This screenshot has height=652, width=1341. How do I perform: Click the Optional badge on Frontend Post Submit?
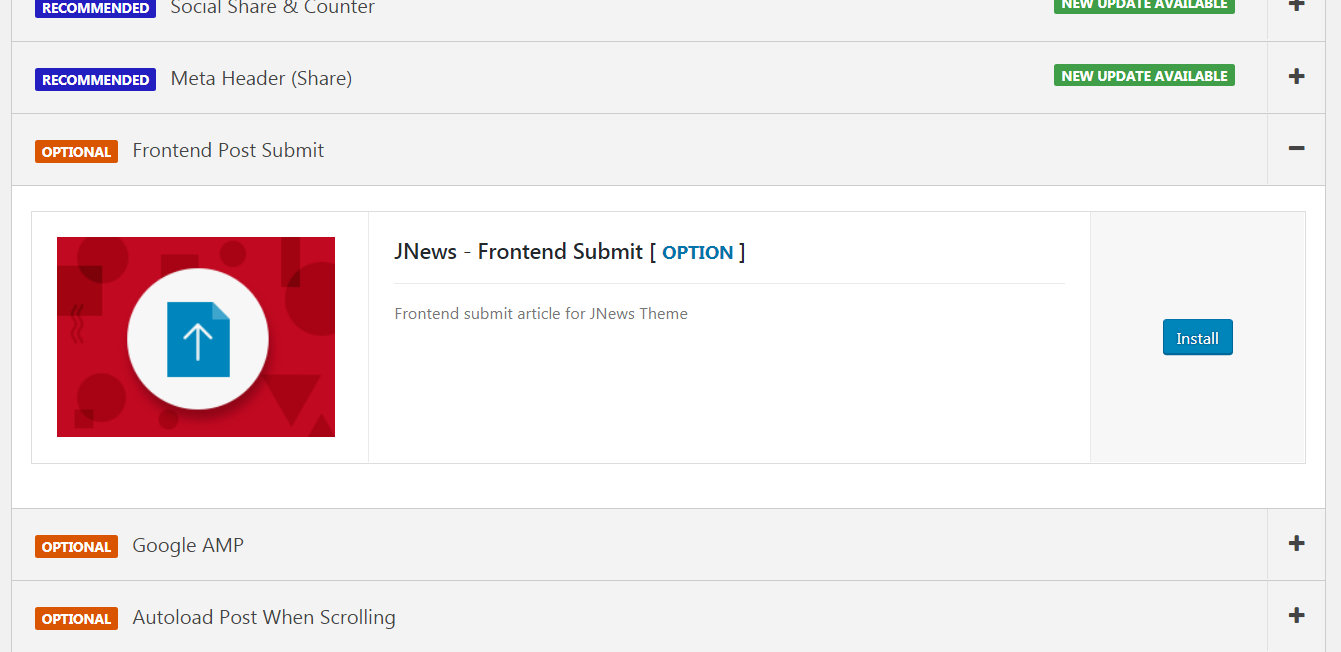pos(76,152)
